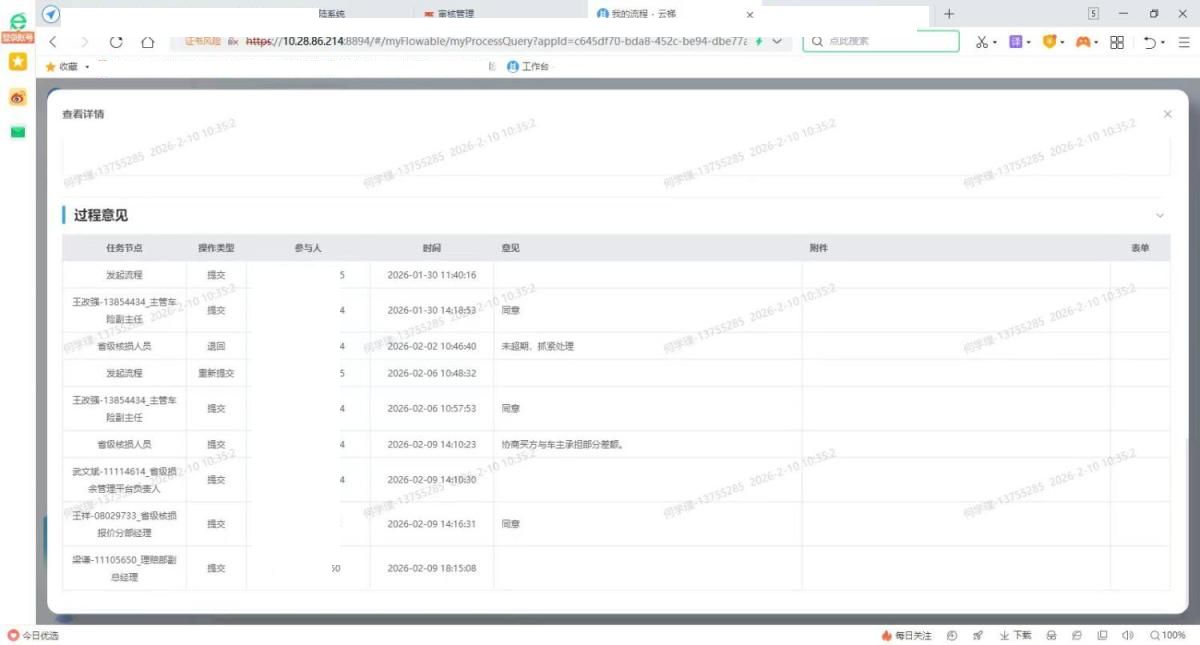The height and width of the screenshot is (645, 1200).
Task: Collapse the 过程意见 section chevron
Action: click(1160, 215)
